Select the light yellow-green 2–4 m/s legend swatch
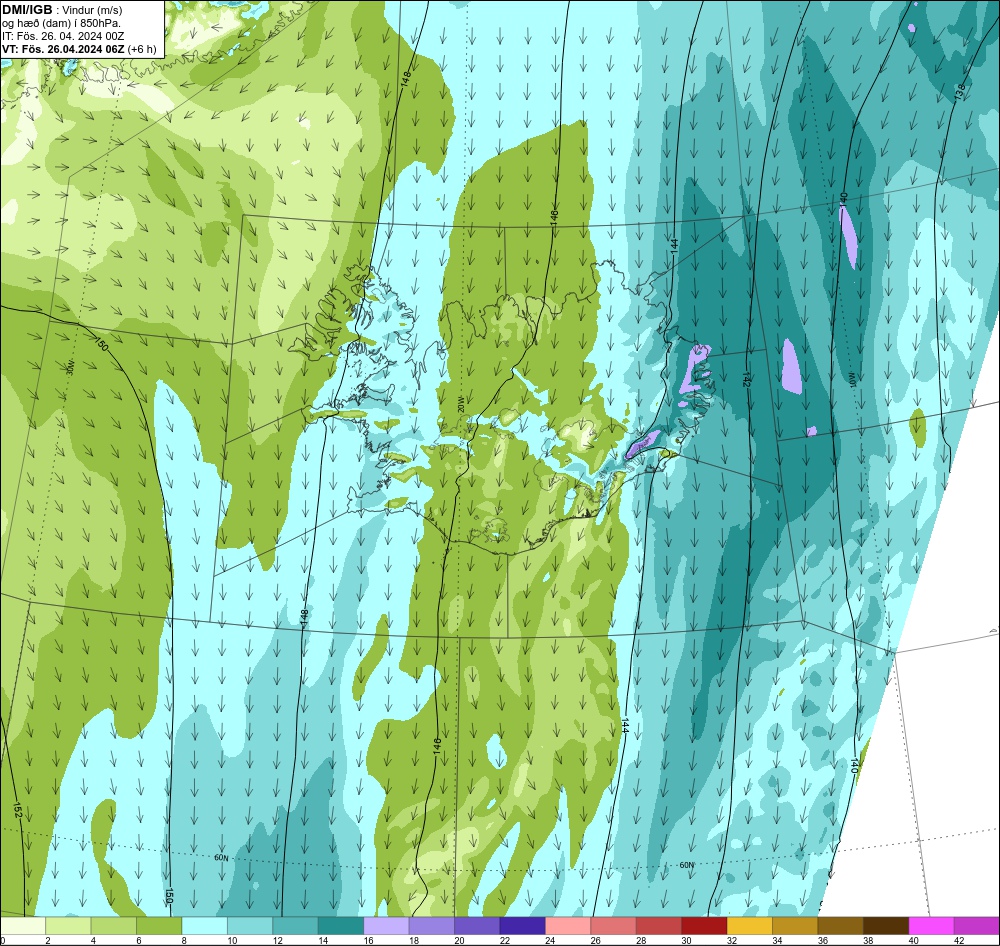 68,925
